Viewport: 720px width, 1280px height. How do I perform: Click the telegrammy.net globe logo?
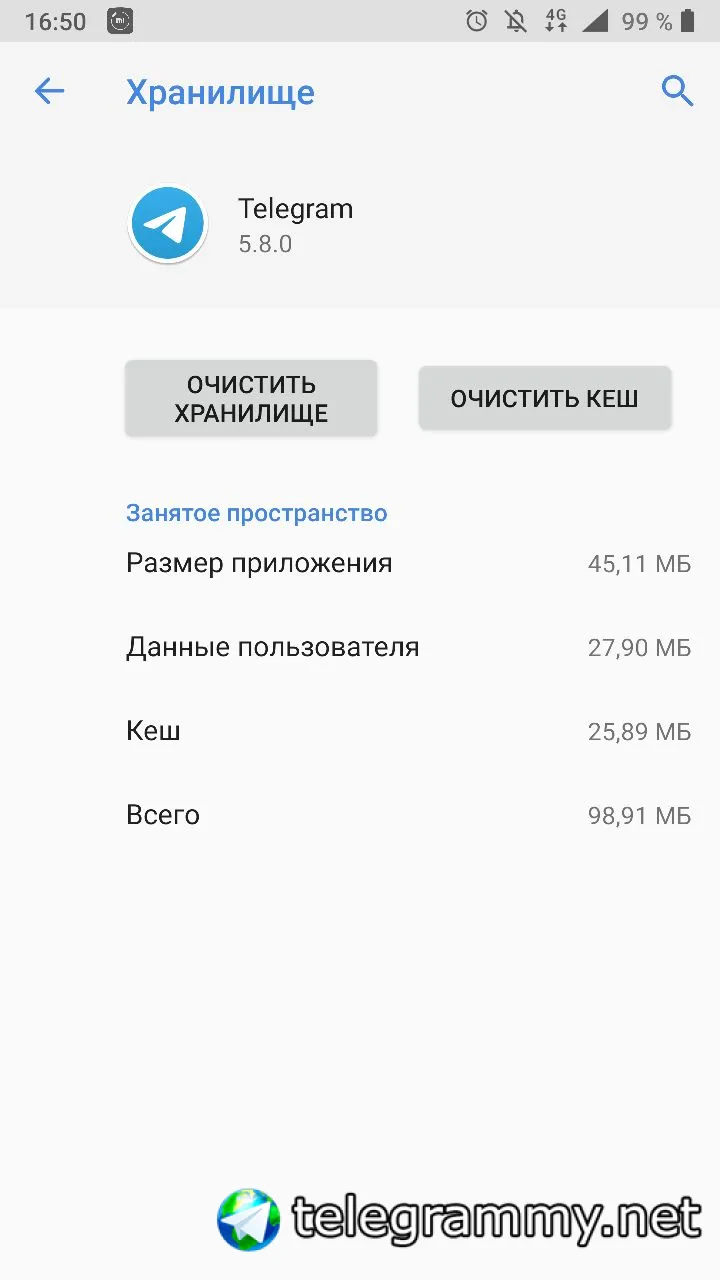coord(248,1220)
